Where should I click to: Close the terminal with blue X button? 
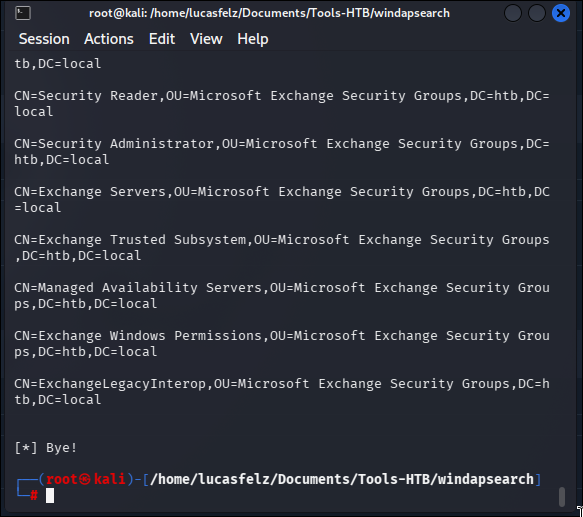(x=561, y=13)
